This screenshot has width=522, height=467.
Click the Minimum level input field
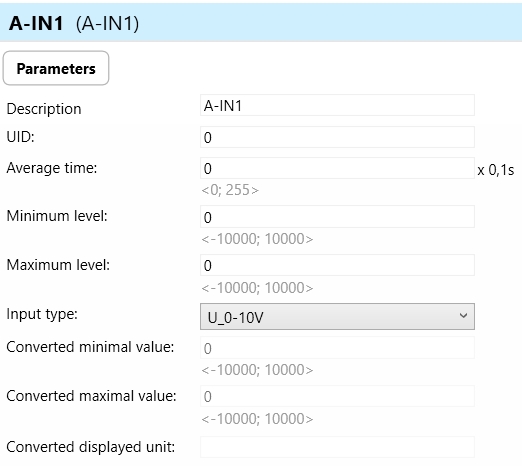pyautogui.click(x=337, y=217)
